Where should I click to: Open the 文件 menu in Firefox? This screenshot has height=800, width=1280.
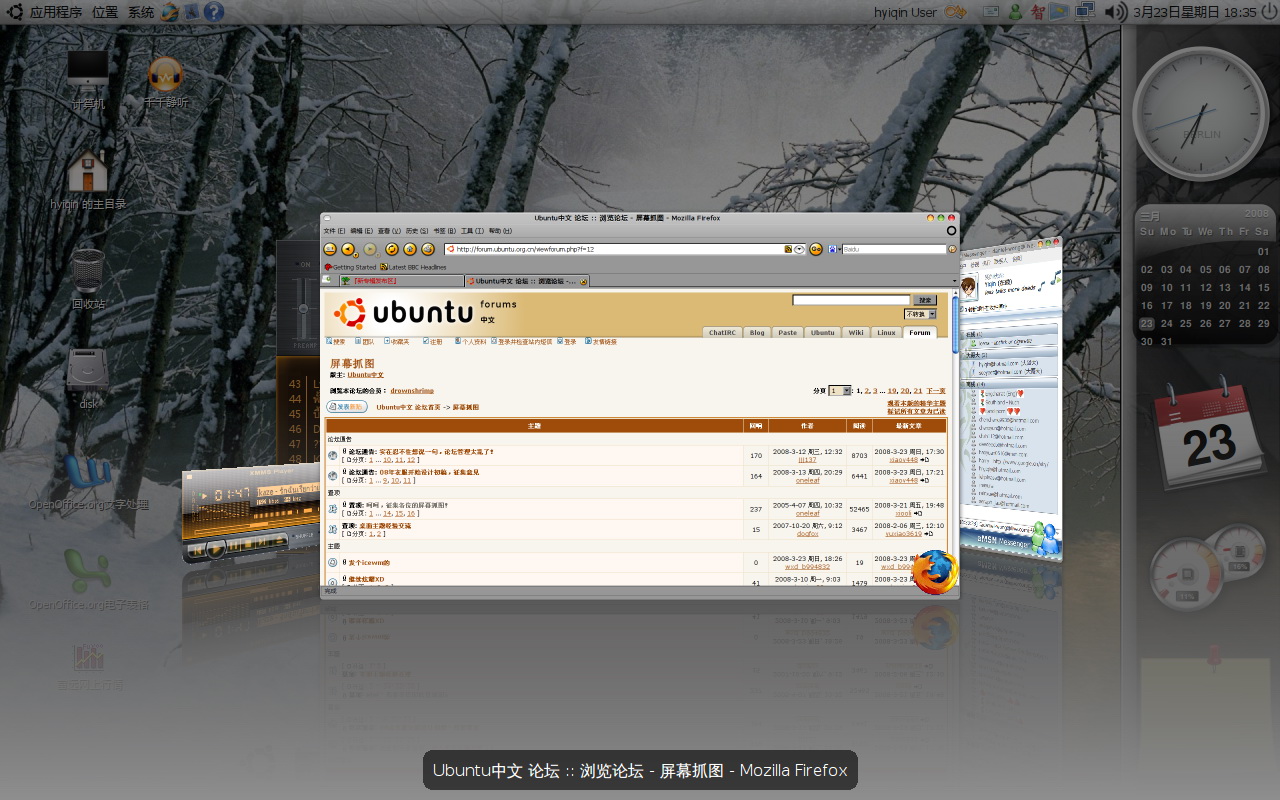coord(334,231)
